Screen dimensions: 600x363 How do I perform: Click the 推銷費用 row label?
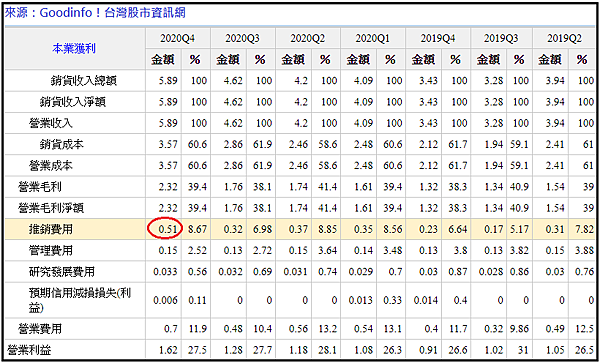tap(51, 230)
